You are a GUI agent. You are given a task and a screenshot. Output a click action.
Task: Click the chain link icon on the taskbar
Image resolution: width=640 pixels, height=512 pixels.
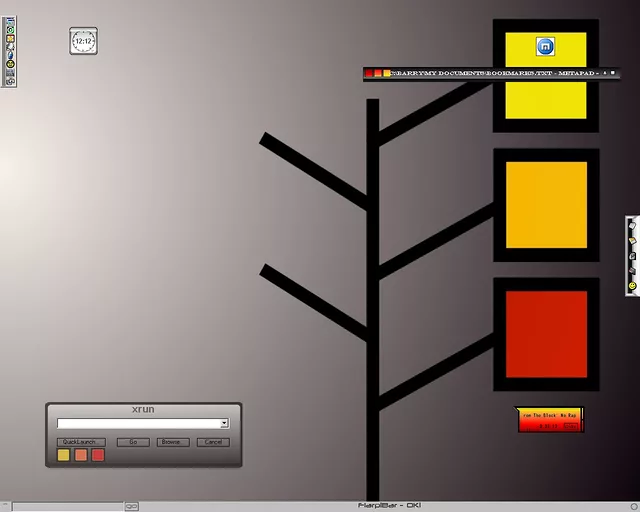131,506
